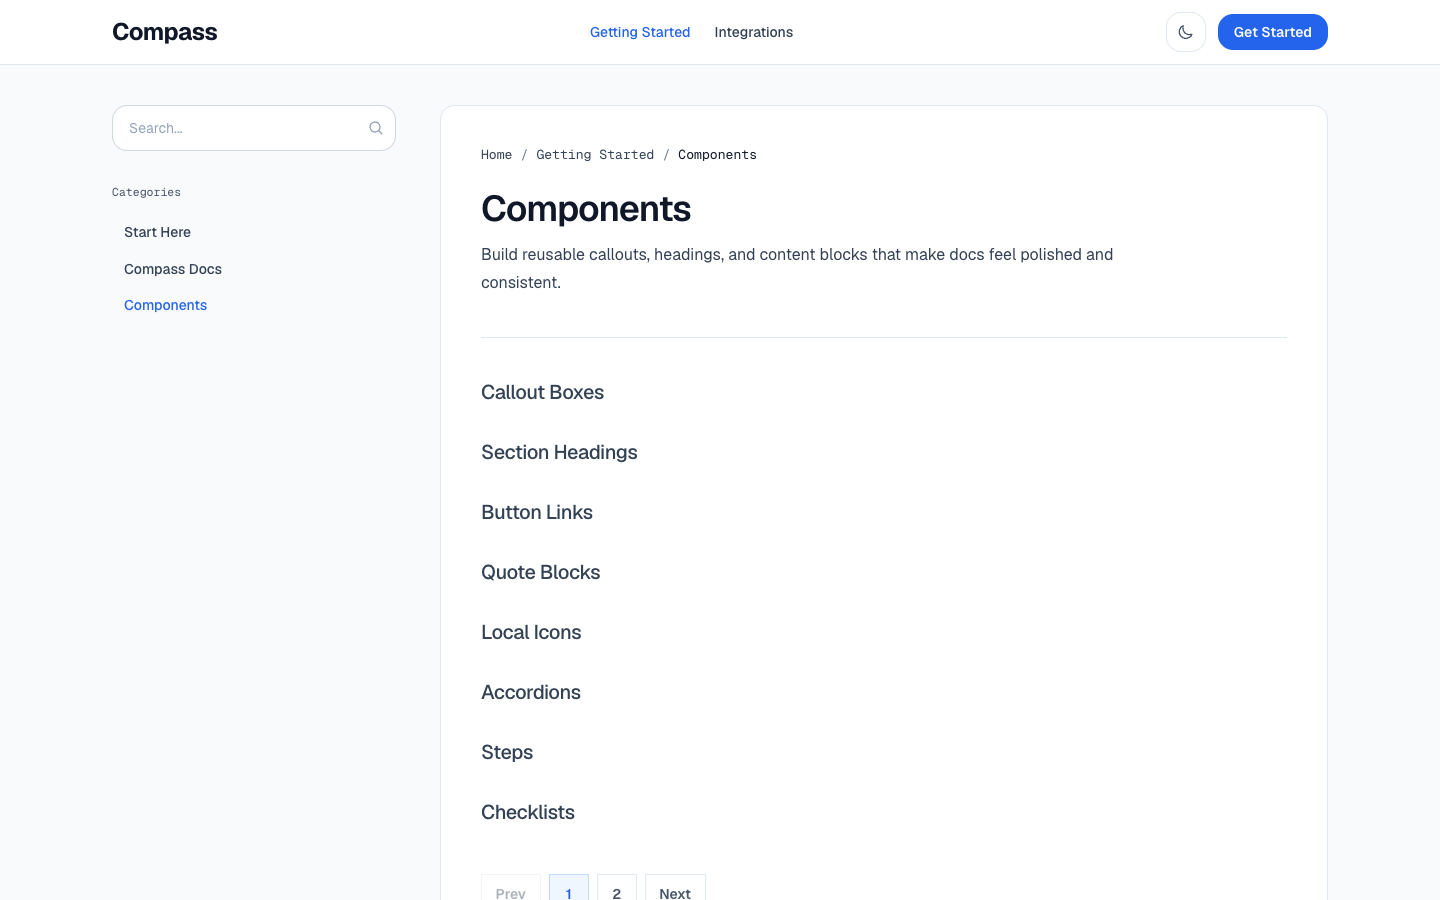
Task: Click Components in the breadcrumb trail
Action: tap(717, 155)
